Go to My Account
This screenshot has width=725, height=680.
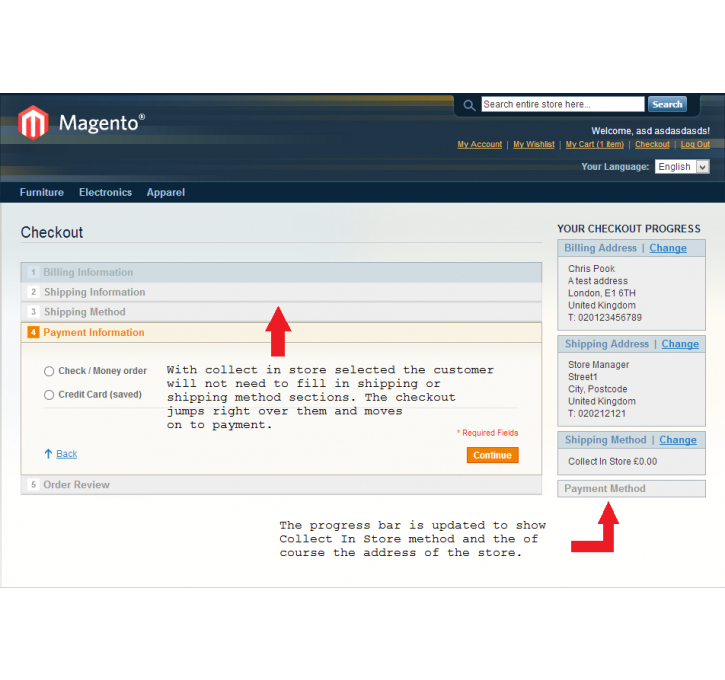[479, 144]
